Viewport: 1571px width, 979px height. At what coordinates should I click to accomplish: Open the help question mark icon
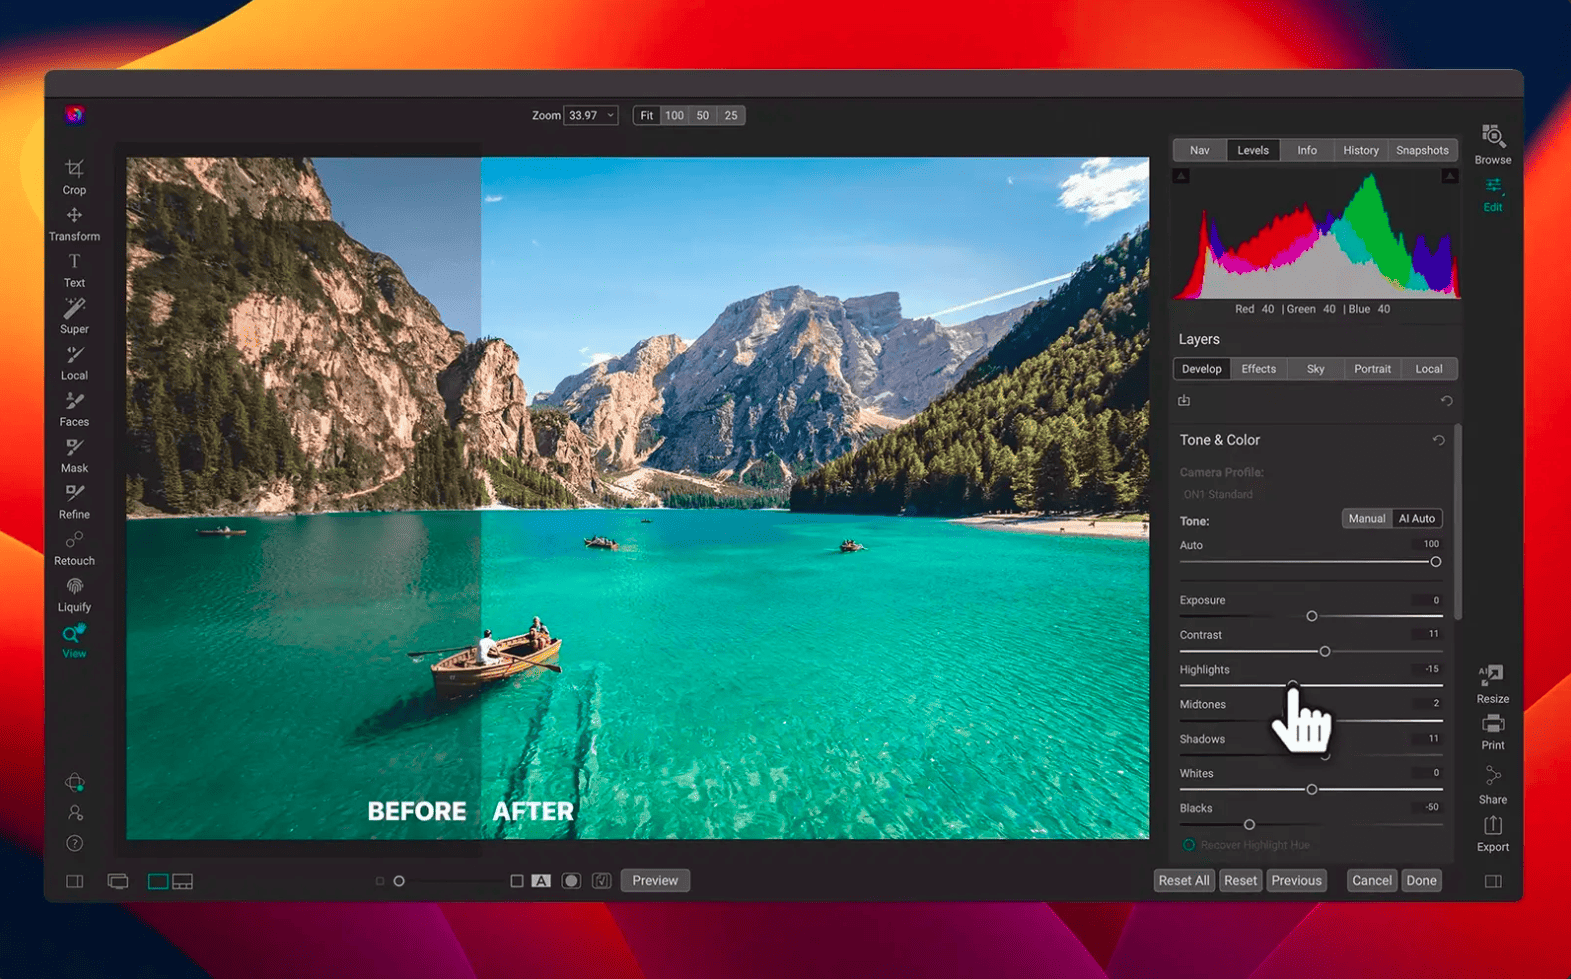pos(75,843)
